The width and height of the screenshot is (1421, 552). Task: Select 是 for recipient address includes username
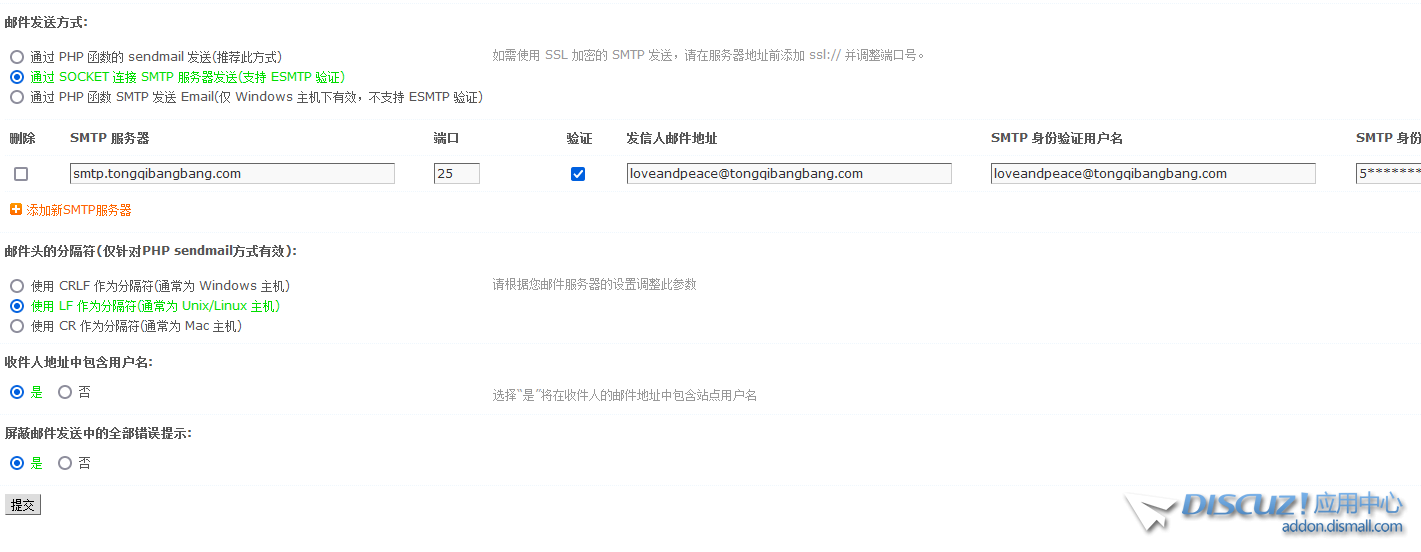tap(17, 392)
